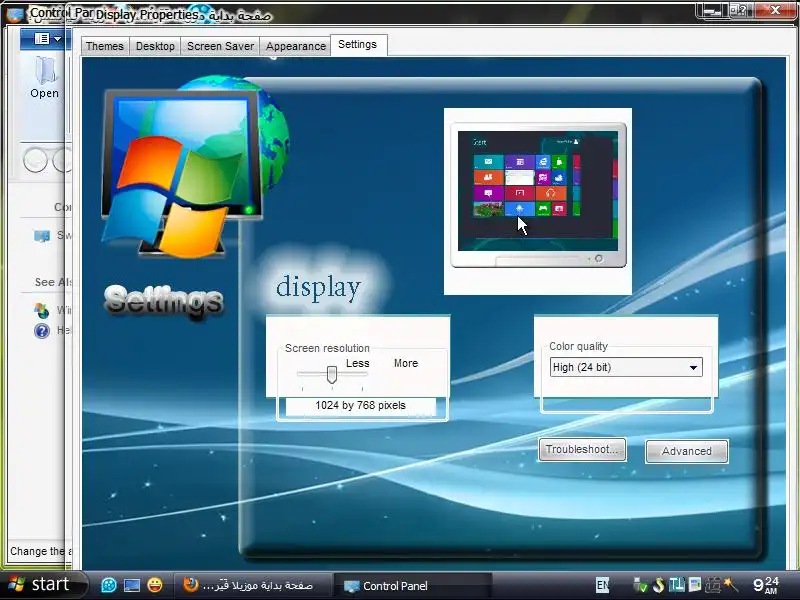The height and width of the screenshot is (600, 800).
Task: Click the Advanced button
Action: coord(687,452)
